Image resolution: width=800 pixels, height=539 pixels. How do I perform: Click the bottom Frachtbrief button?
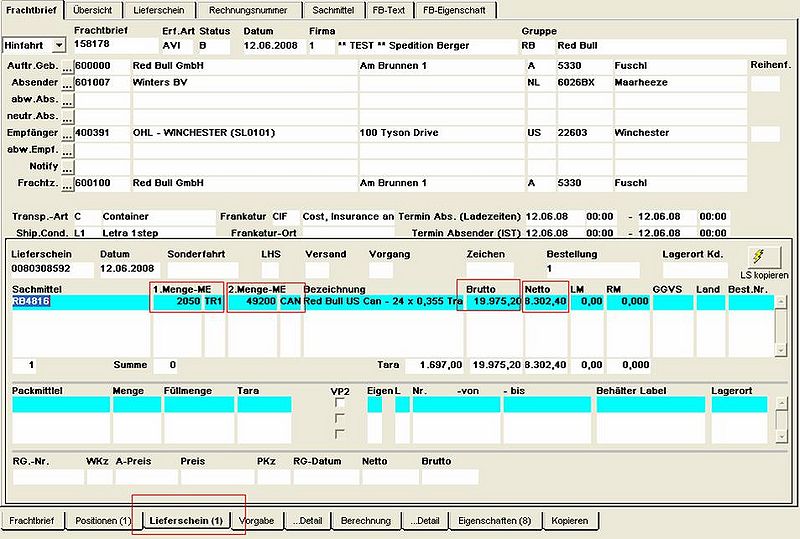point(32,521)
